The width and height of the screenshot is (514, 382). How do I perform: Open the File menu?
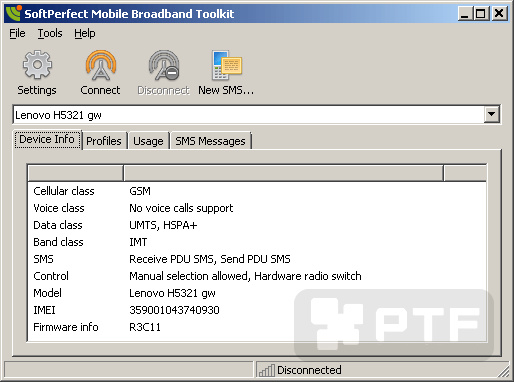[x=17, y=33]
